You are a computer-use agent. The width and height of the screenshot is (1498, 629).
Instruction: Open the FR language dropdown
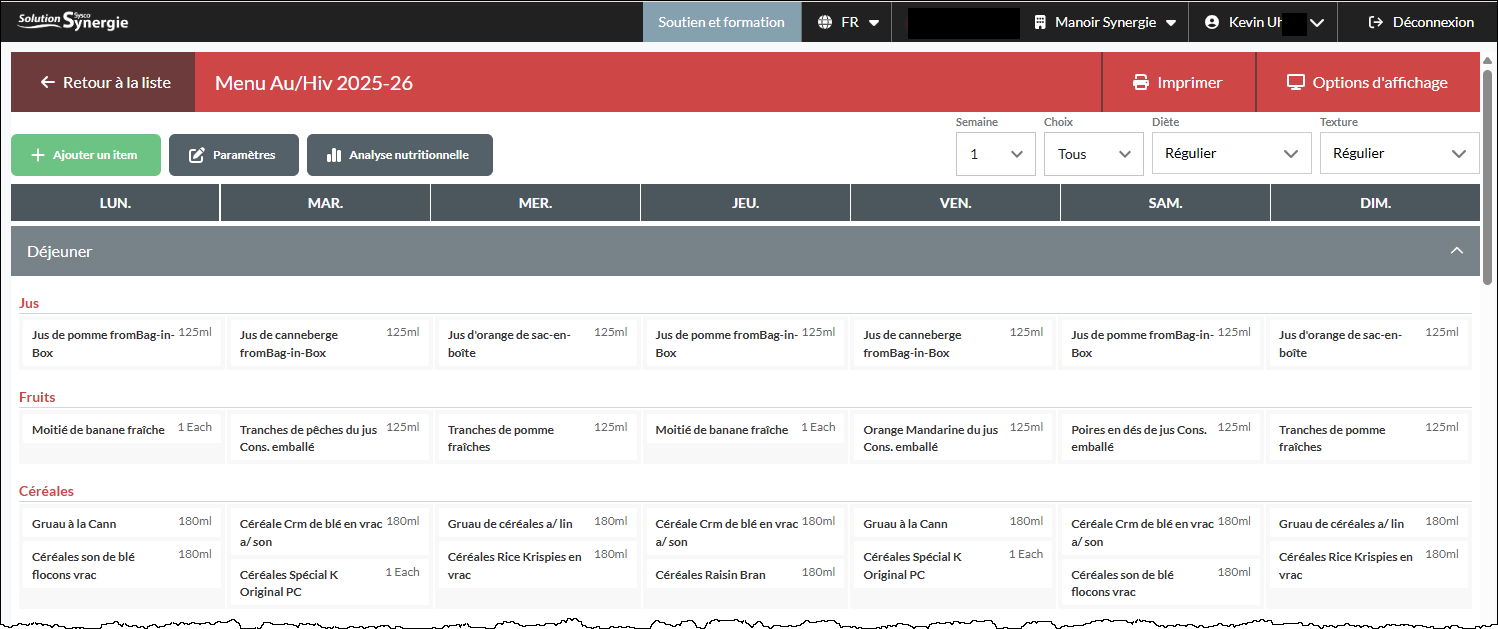tap(849, 22)
